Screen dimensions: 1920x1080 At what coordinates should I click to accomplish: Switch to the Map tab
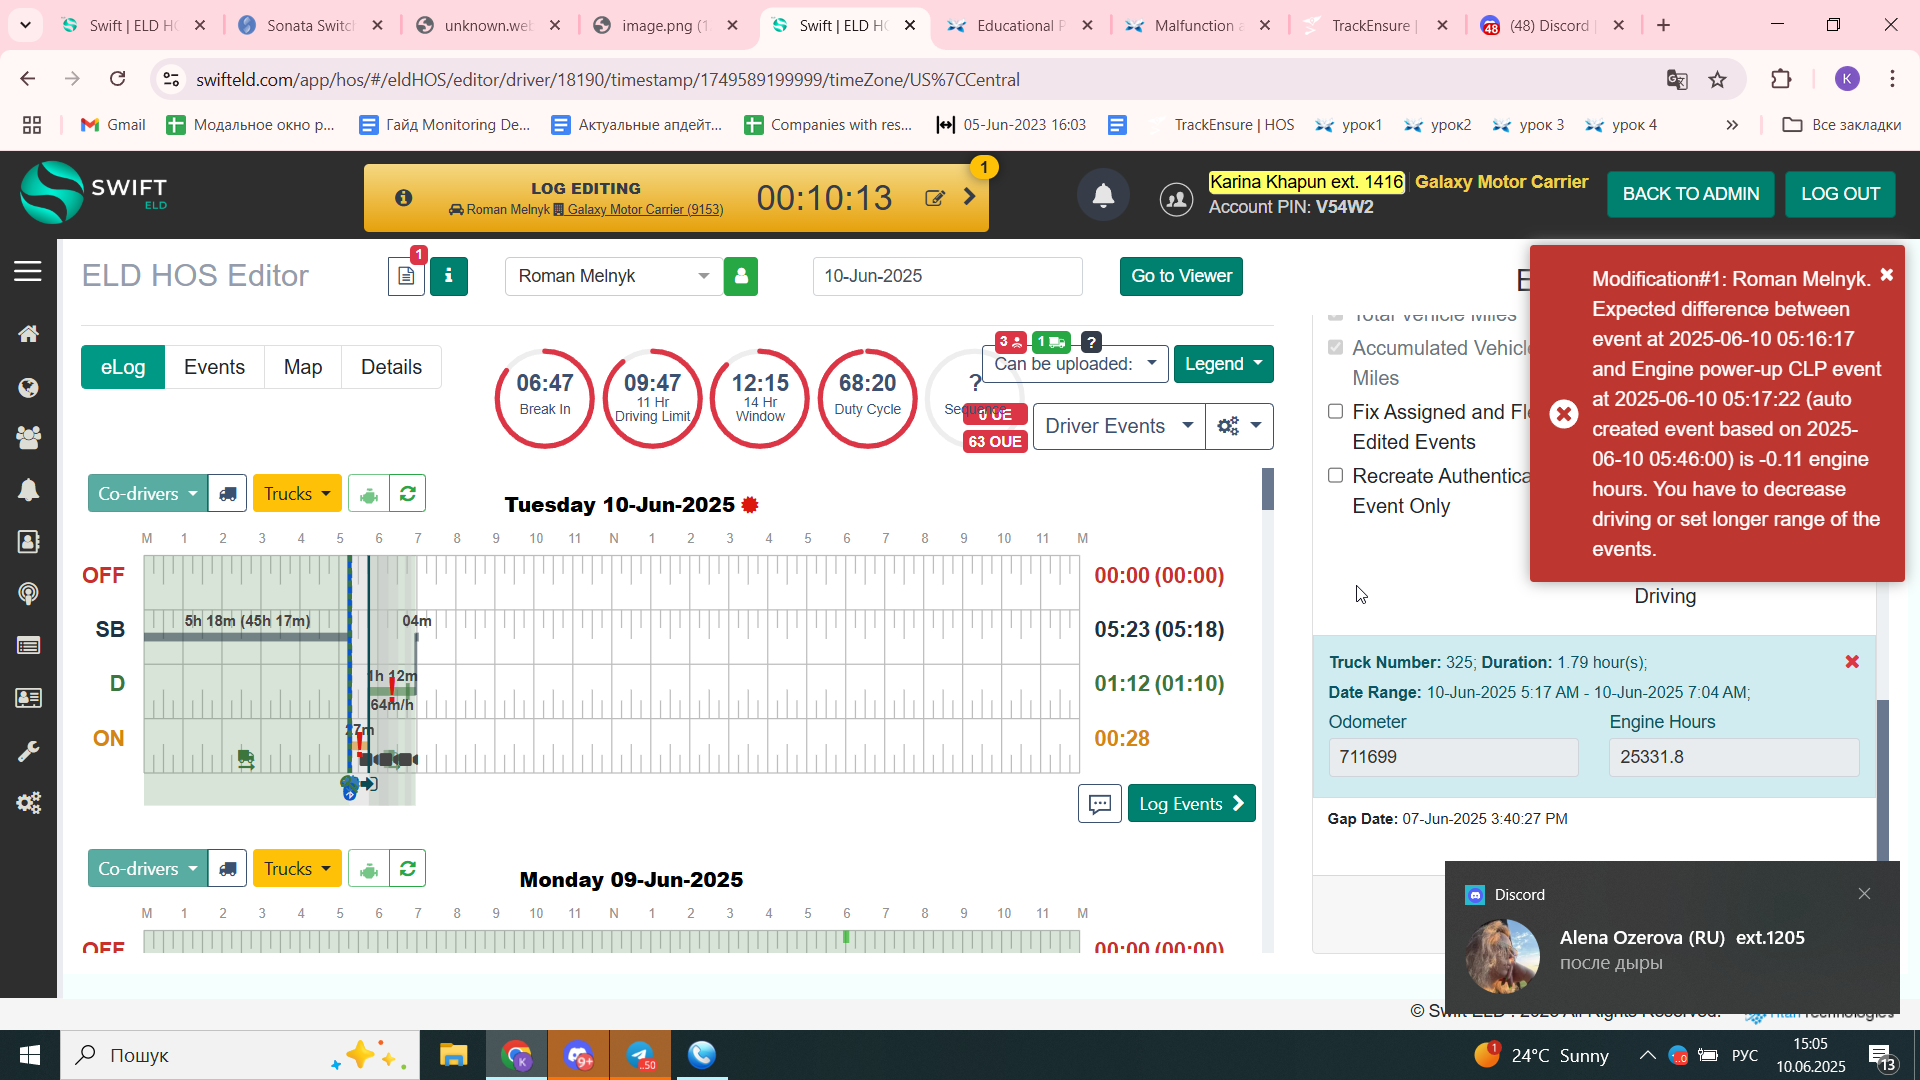[x=303, y=367]
